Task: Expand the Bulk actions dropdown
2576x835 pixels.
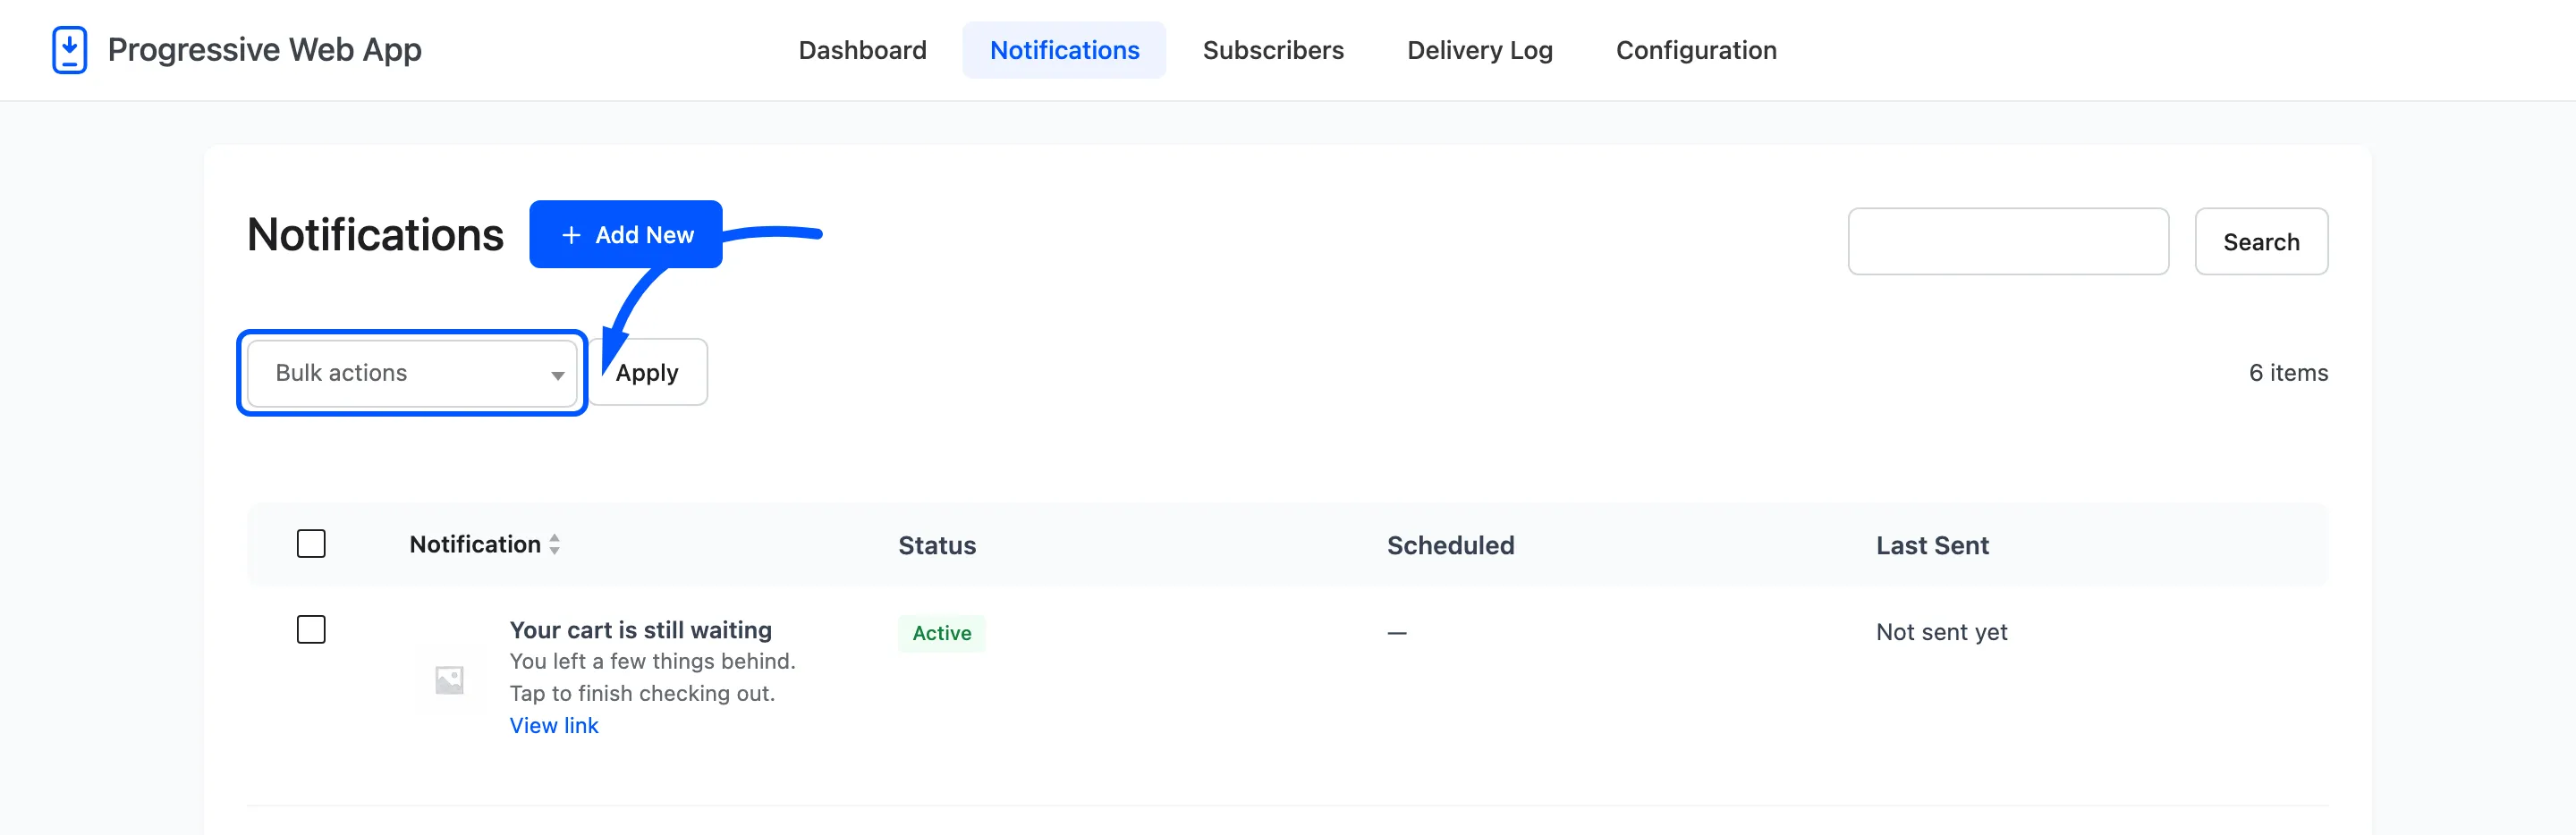Action: pyautogui.click(x=412, y=373)
